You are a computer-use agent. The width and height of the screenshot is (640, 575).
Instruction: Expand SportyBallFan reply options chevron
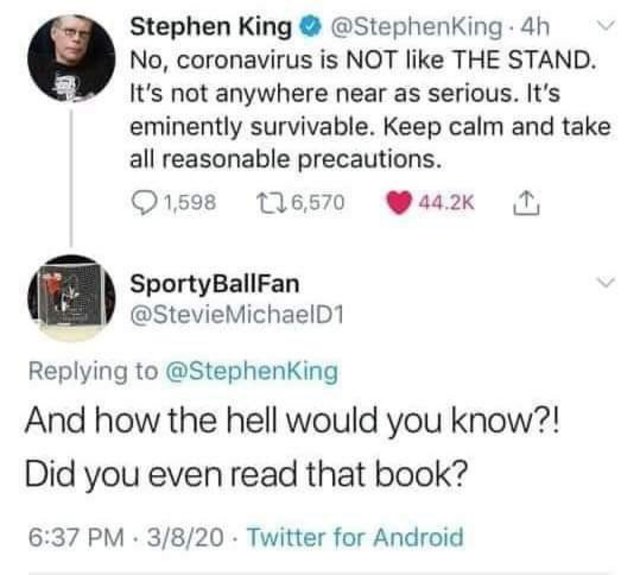605,282
